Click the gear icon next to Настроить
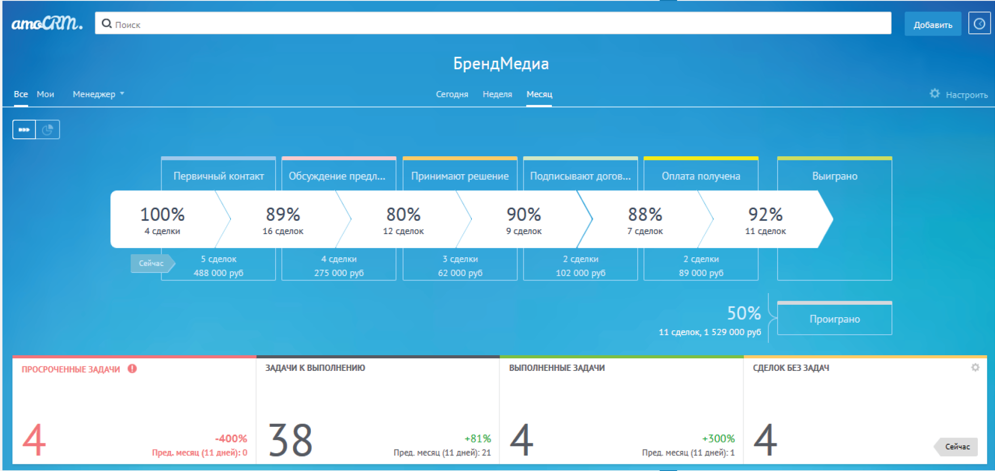Image resolution: width=995 pixels, height=471 pixels. 935,94
